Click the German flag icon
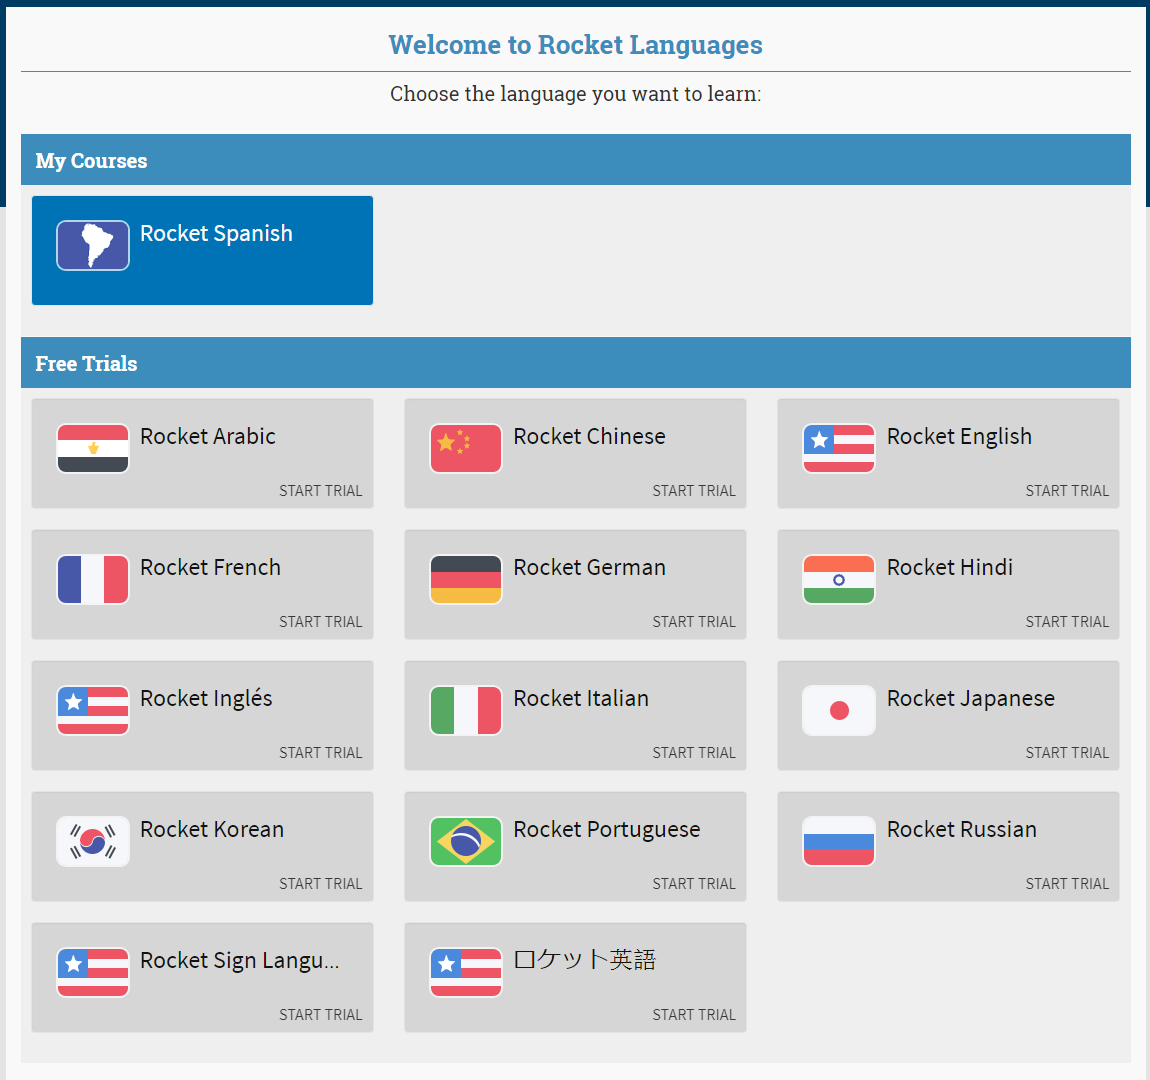The height and width of the screenshot is (1080, 1150). 466,579
